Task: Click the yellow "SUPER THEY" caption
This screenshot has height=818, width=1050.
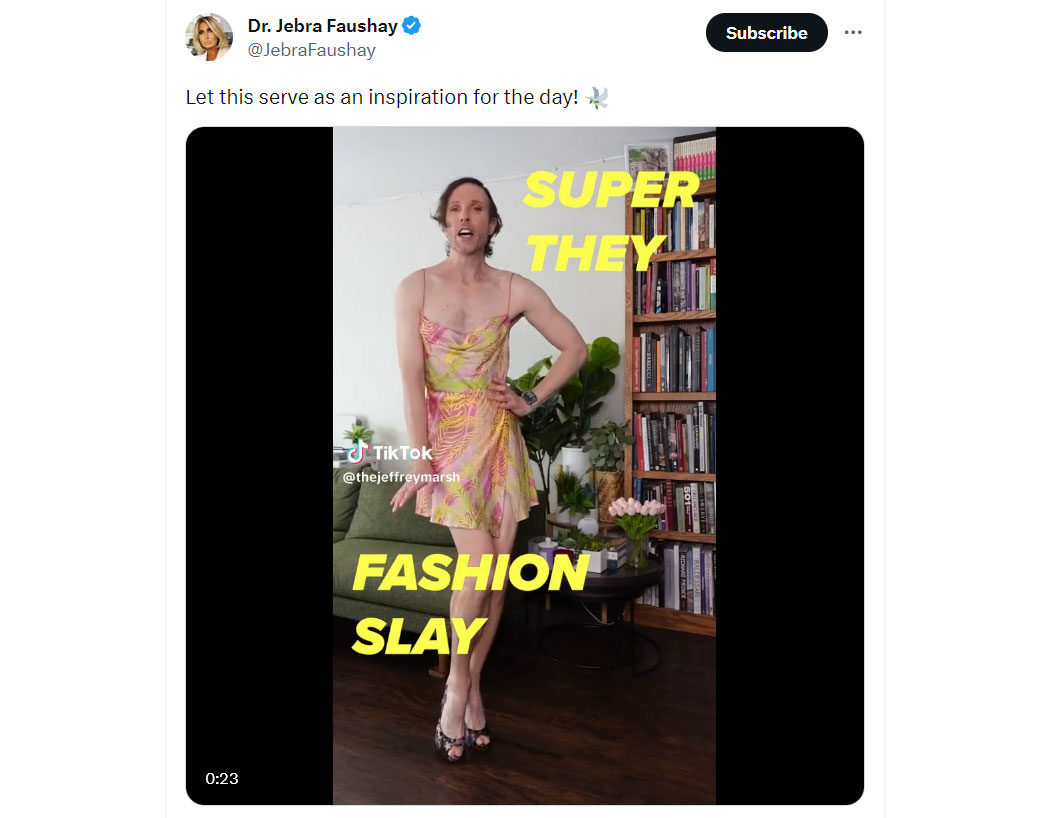Action: (x=610, y=222)
